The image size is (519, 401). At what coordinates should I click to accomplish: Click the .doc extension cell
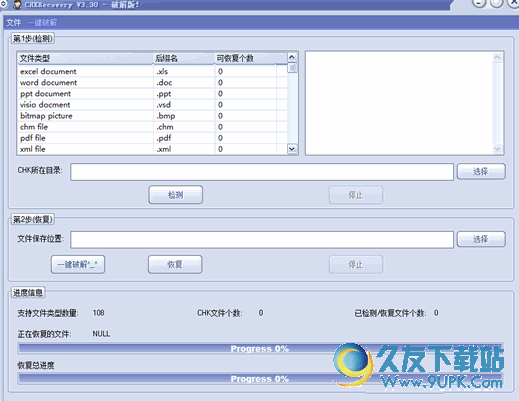click(x=164, y=82)
